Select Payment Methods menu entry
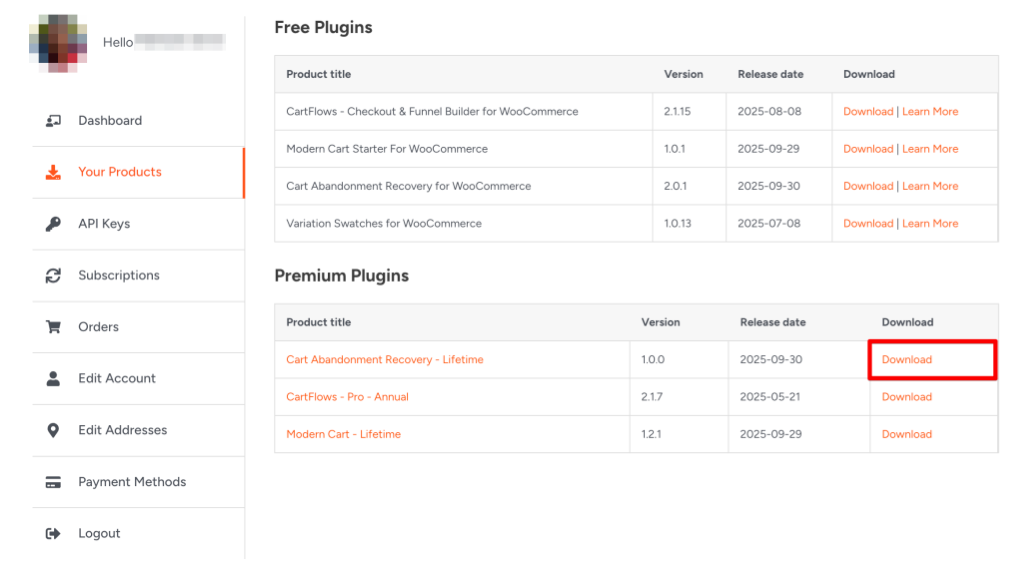This screenshot has height=585, width=1031. 132,482
